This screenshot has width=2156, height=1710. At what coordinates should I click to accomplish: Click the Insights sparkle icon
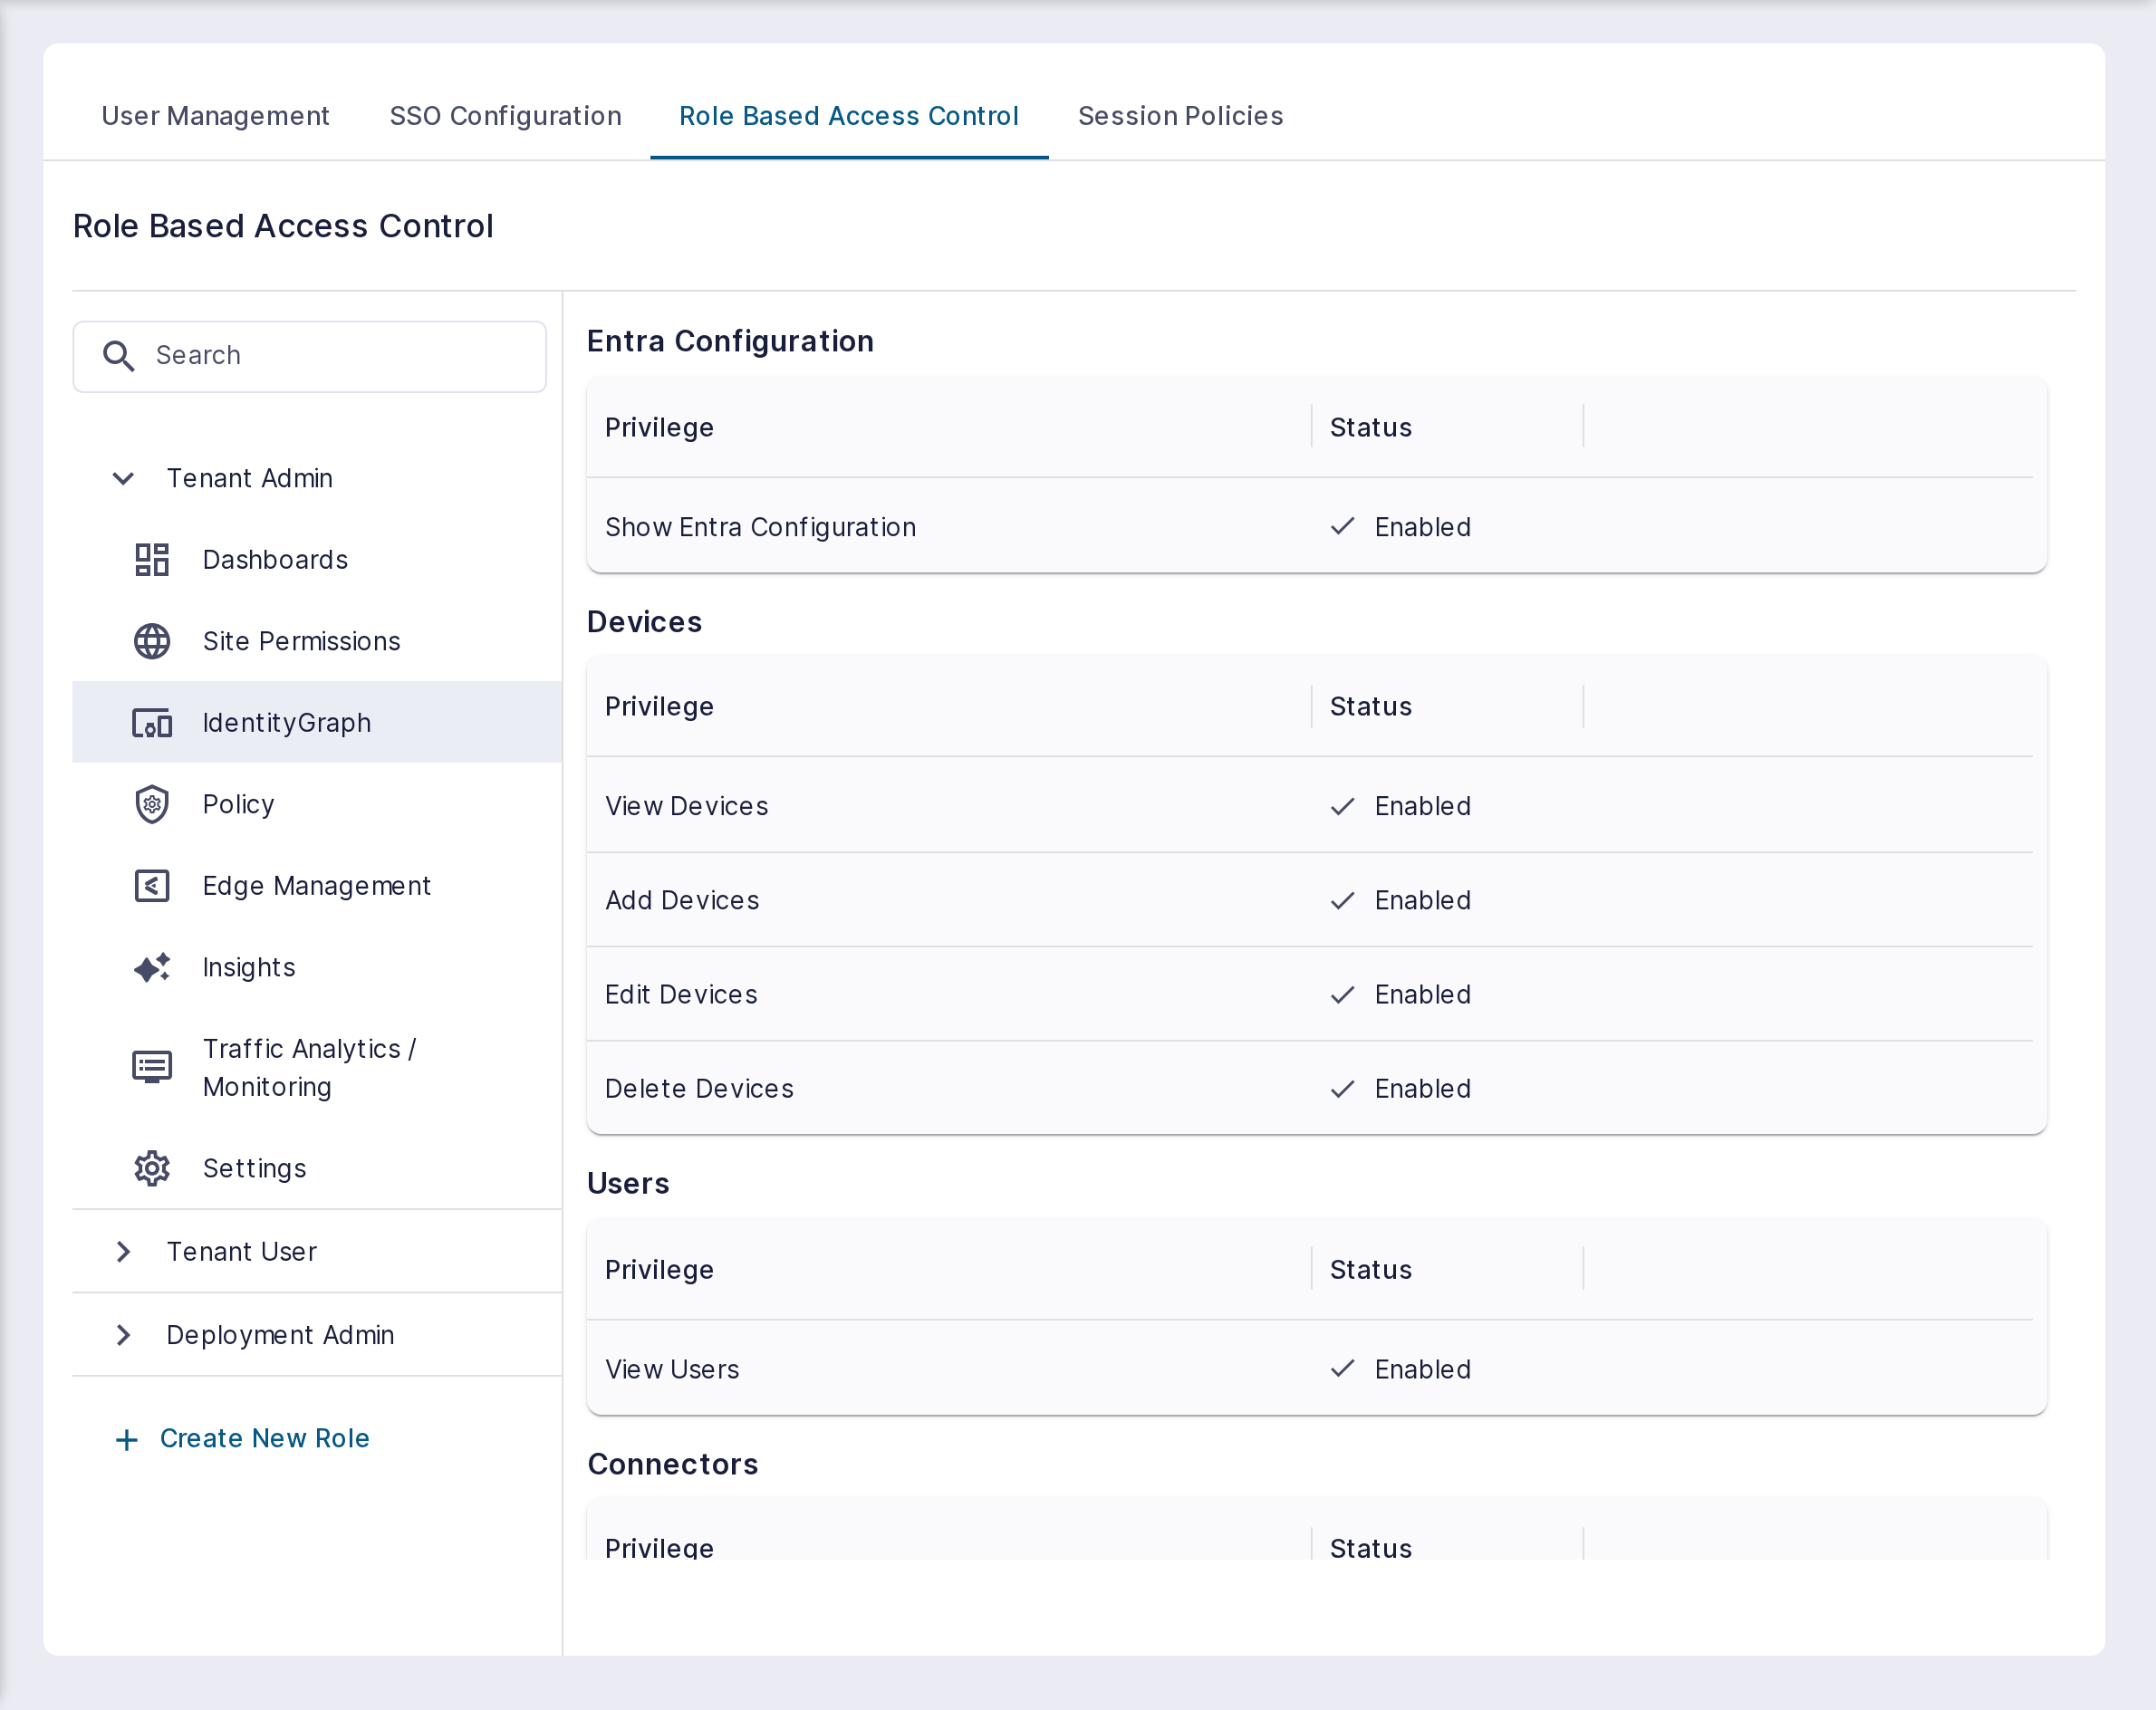click(x=152, y=967)
